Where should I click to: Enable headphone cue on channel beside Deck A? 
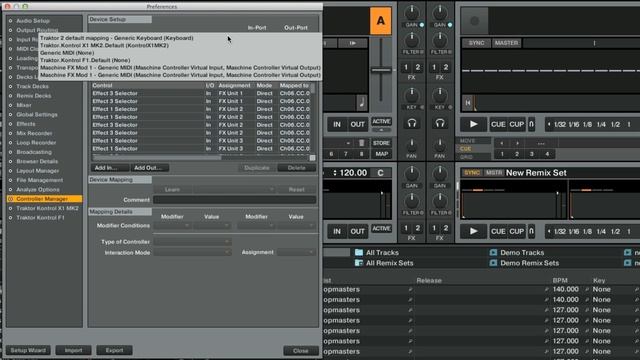coord(411,123)
